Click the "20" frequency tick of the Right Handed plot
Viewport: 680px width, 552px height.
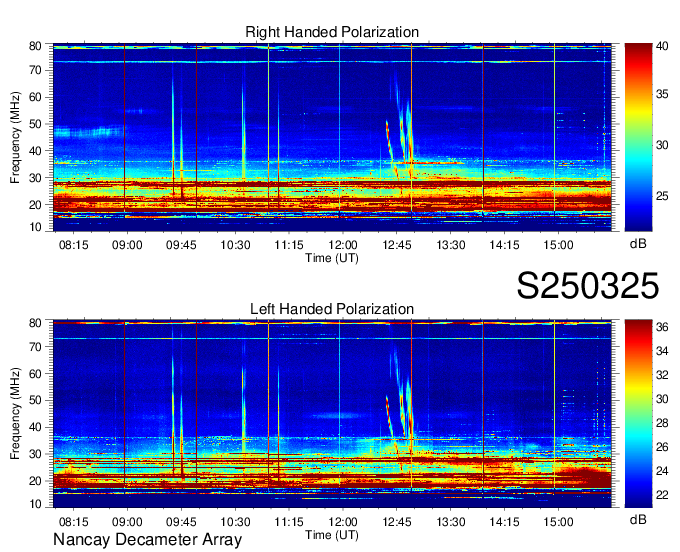[35, 205]
